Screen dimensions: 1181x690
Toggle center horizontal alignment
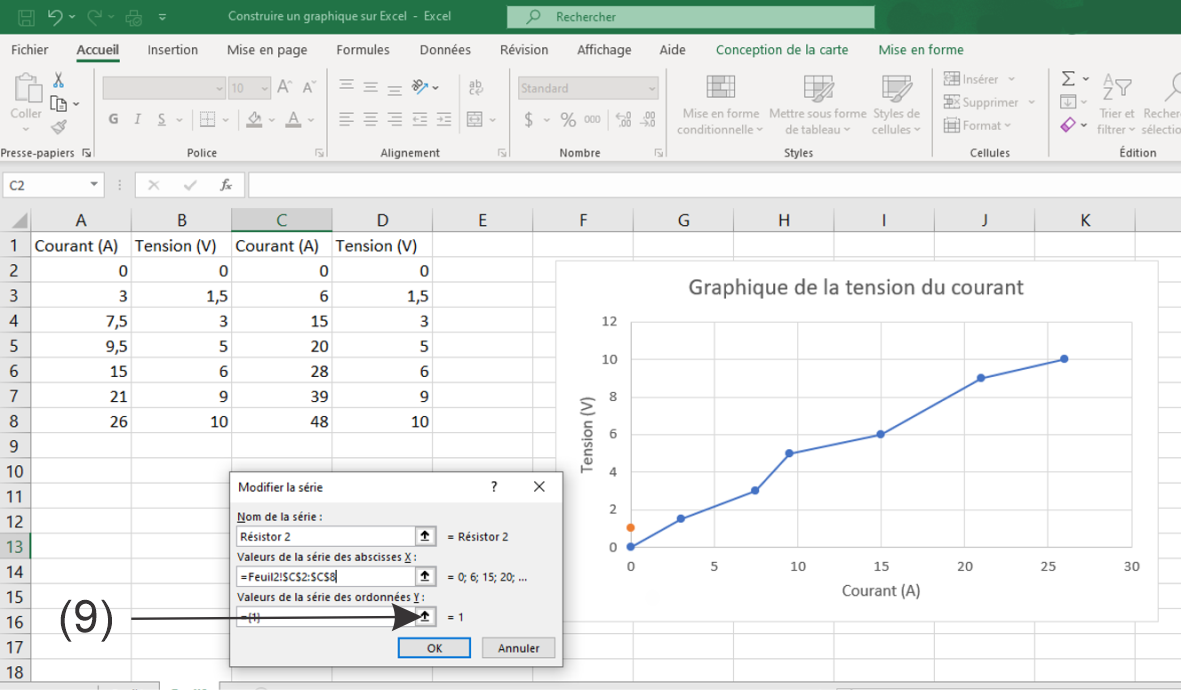pyautogui.click(x=370, y=120)
